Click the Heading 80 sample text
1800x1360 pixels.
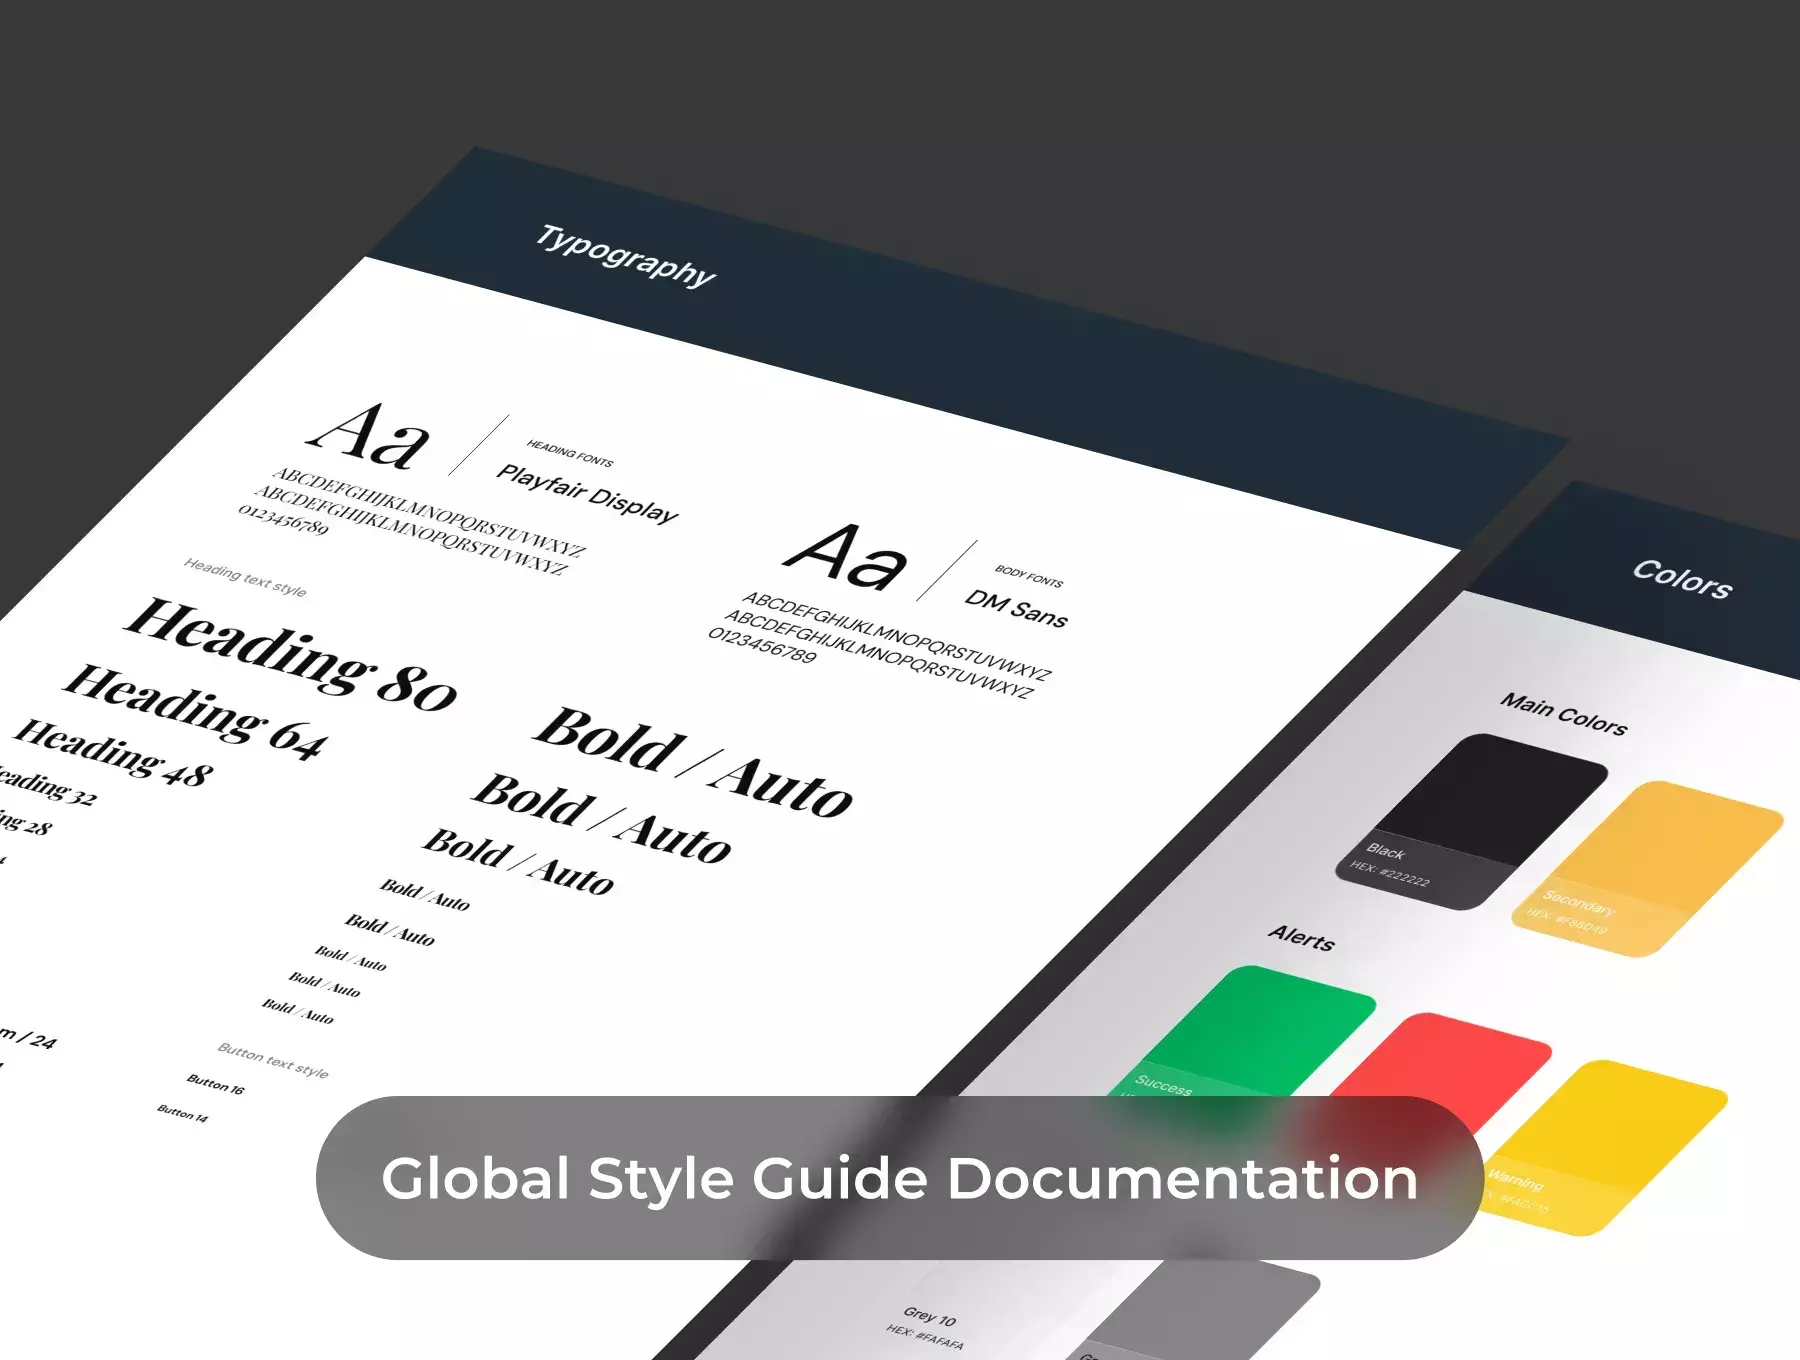click(290, 654)
